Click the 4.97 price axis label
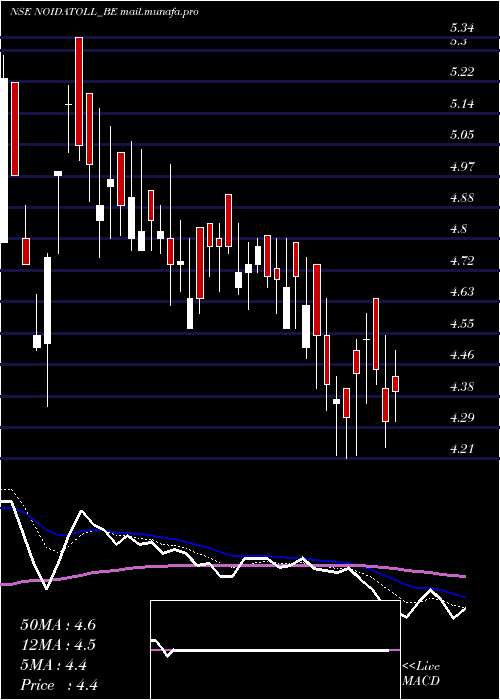Viewport: 500px width, 700px height. [x=462, y=167]
